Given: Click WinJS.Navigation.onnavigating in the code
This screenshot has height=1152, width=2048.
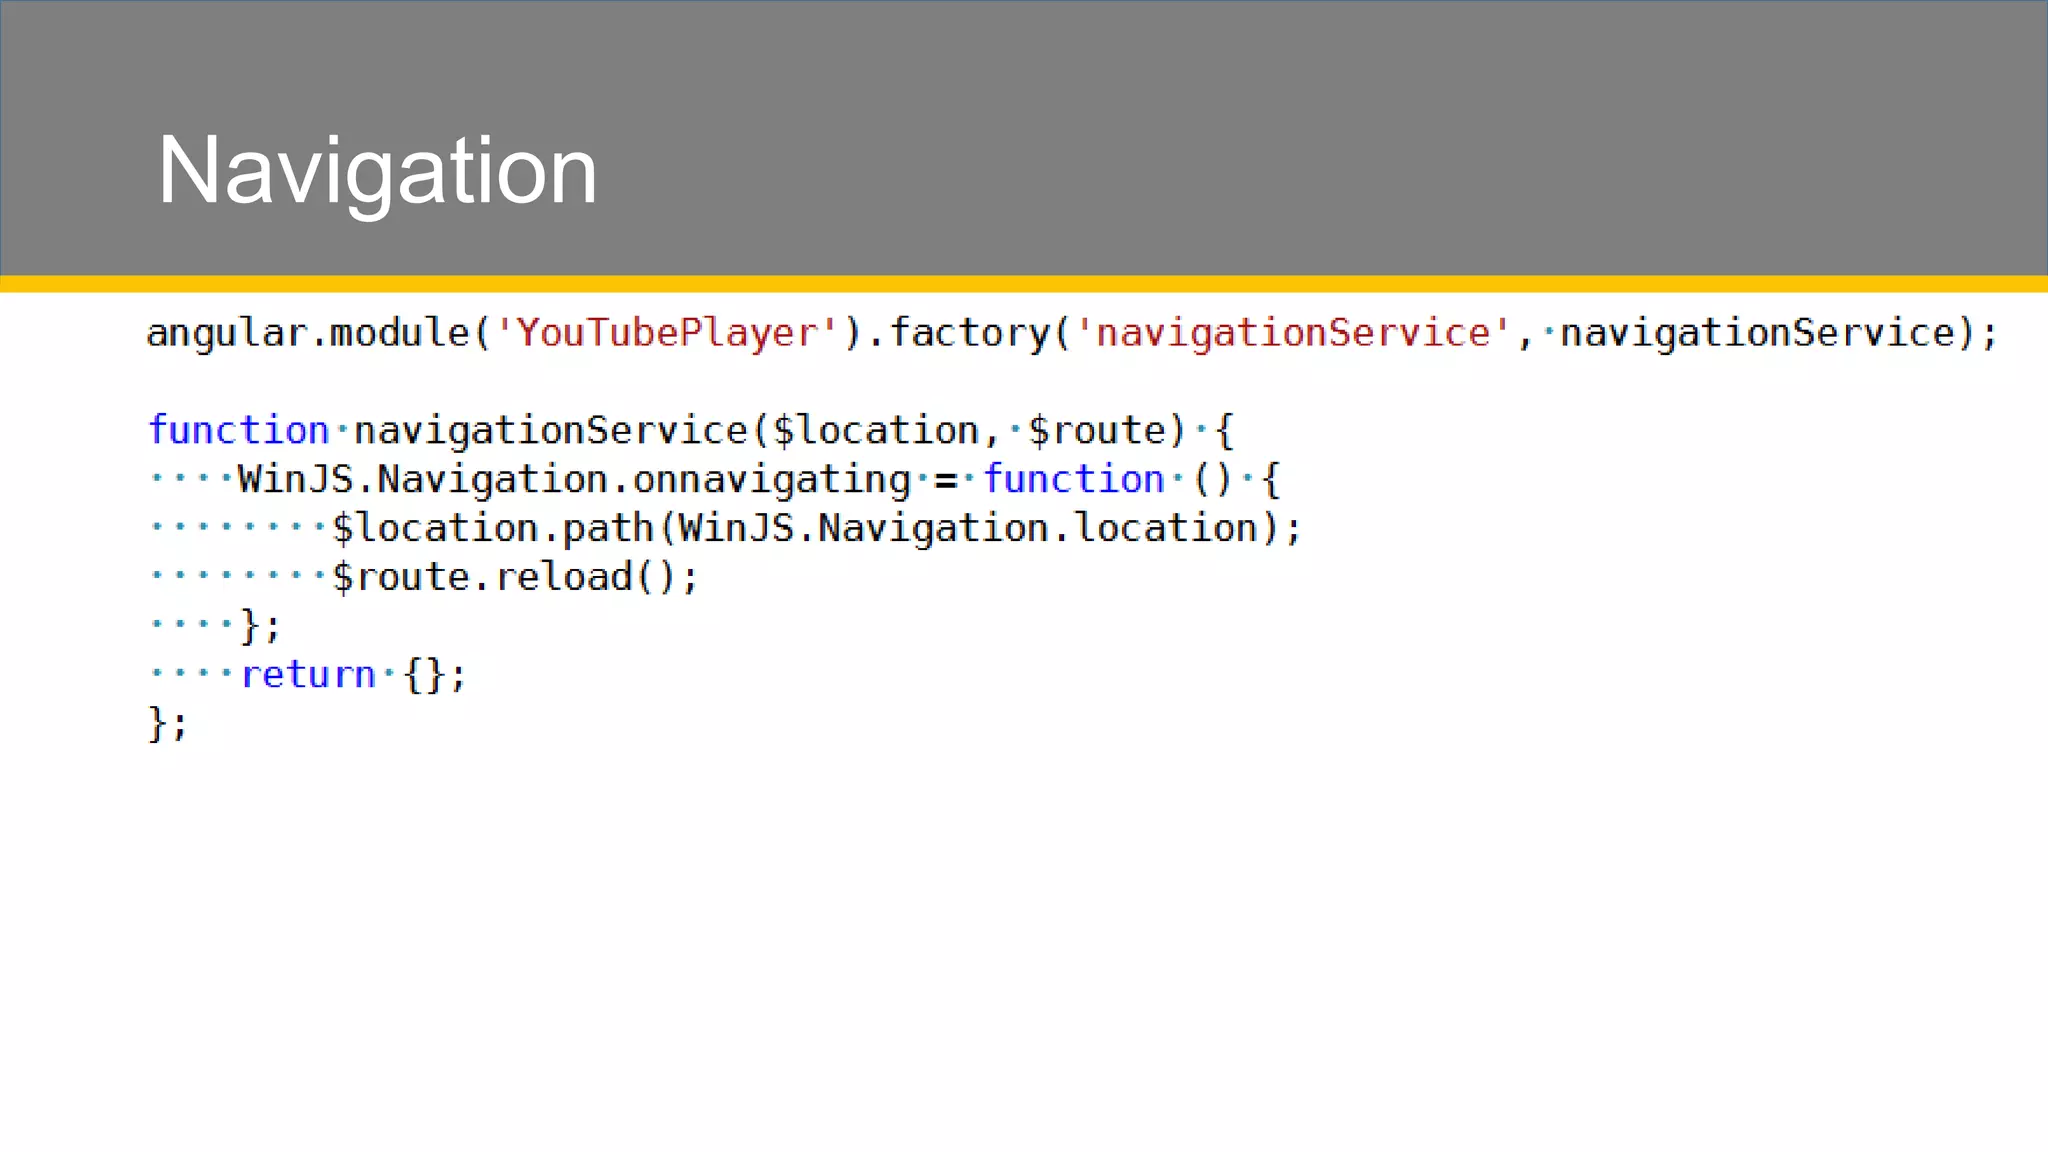Looking at the screenshot, I should pyautogui.click(x=574, y=479).
